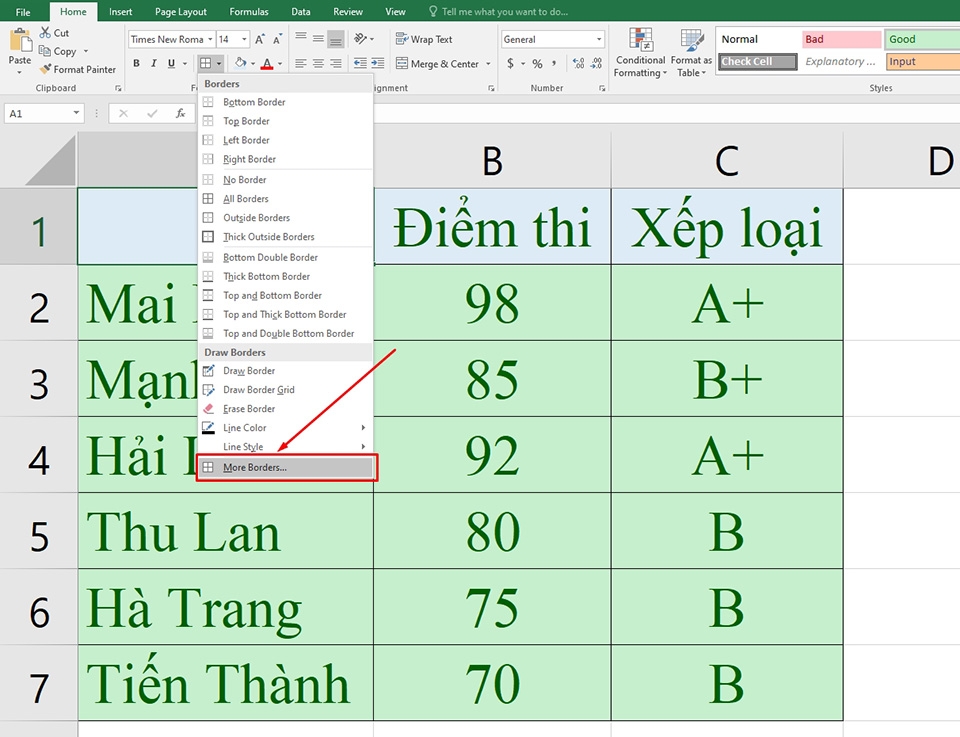Open More Borders dialog
Viewport: 960px width, 737px height.
[x=286, y=467]
